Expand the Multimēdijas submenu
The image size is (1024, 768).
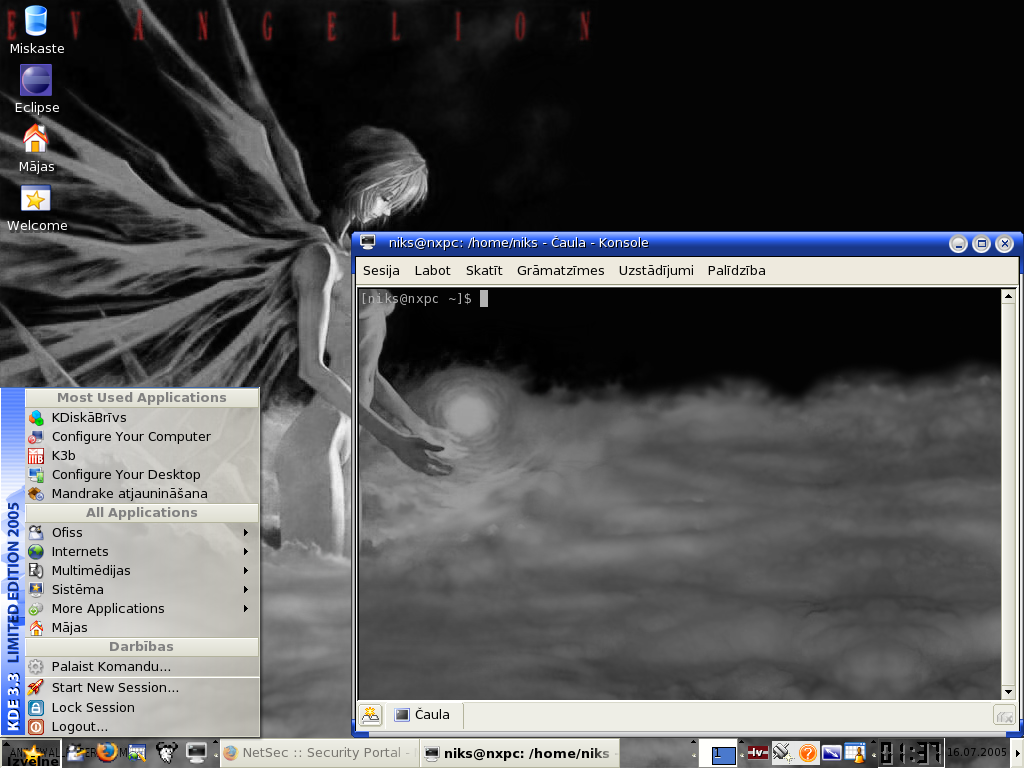tap(142, 570)
